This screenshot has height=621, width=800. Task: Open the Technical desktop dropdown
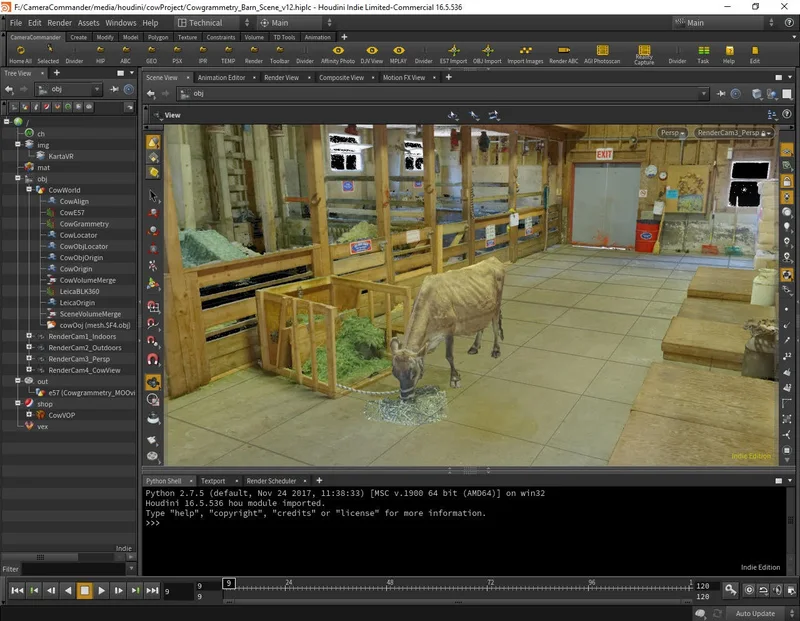pos(213,22)
